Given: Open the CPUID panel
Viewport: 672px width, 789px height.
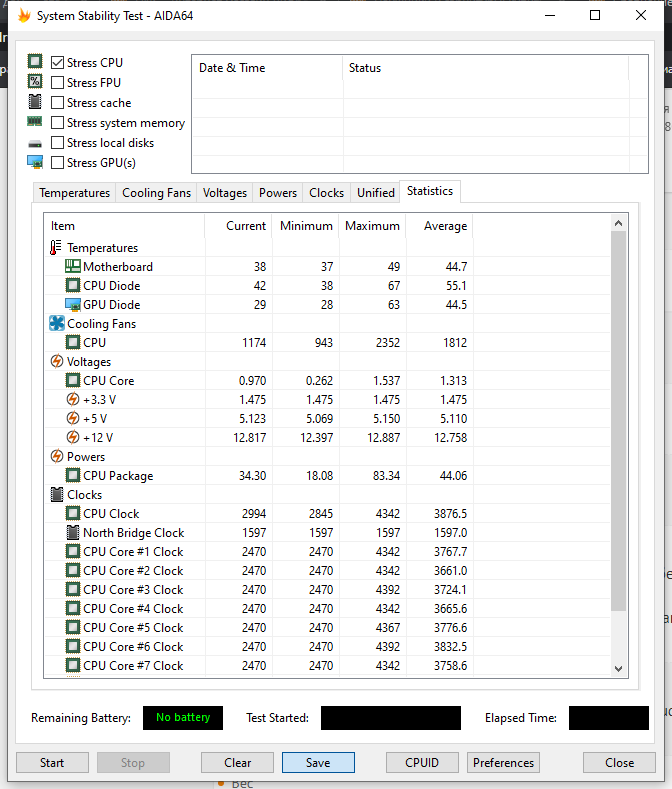Looking at the screenshot, I should pyautogui.click(x=422, y=762).
